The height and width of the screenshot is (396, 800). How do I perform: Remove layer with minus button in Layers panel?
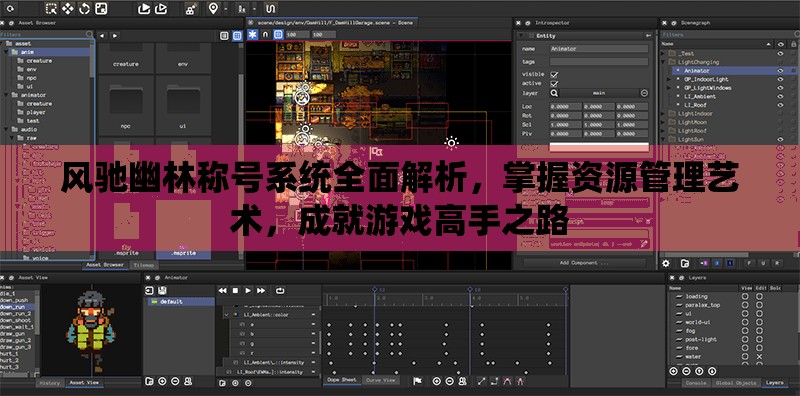(686, 371)
